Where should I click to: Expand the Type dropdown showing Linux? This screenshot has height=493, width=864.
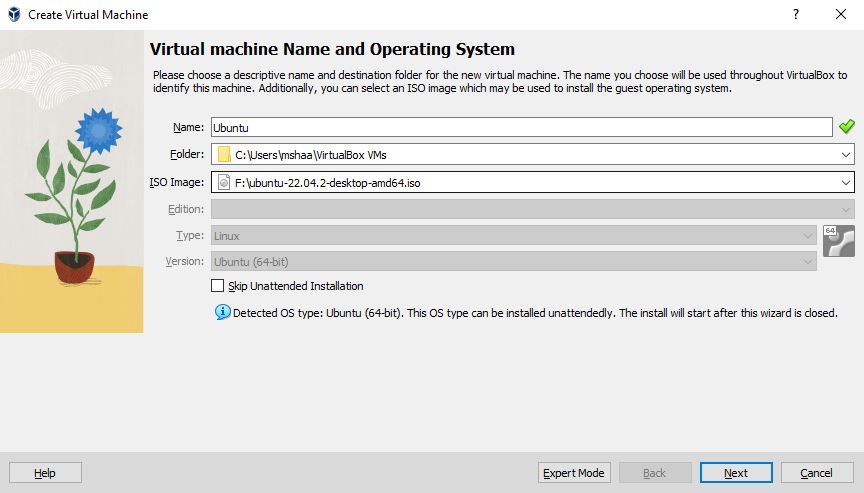tap(808, 236)
